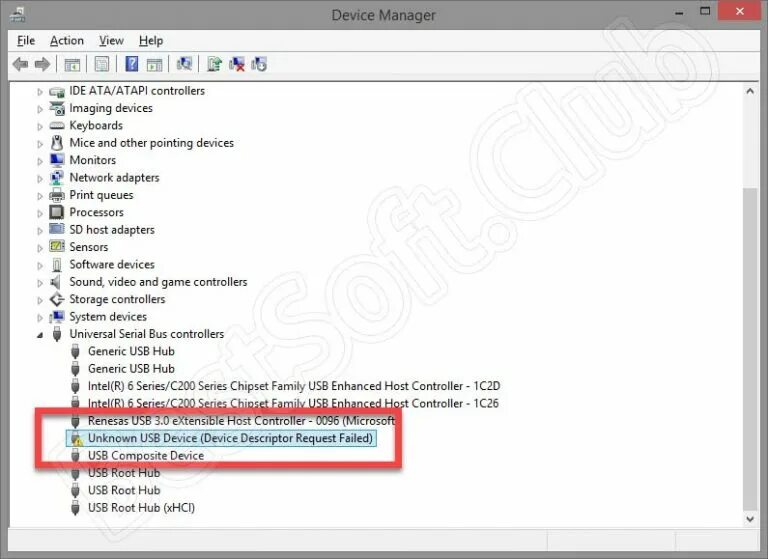Viewport: 768px width, 559px height.
Task: Click the System devices icon
Action: coord(57,317)
